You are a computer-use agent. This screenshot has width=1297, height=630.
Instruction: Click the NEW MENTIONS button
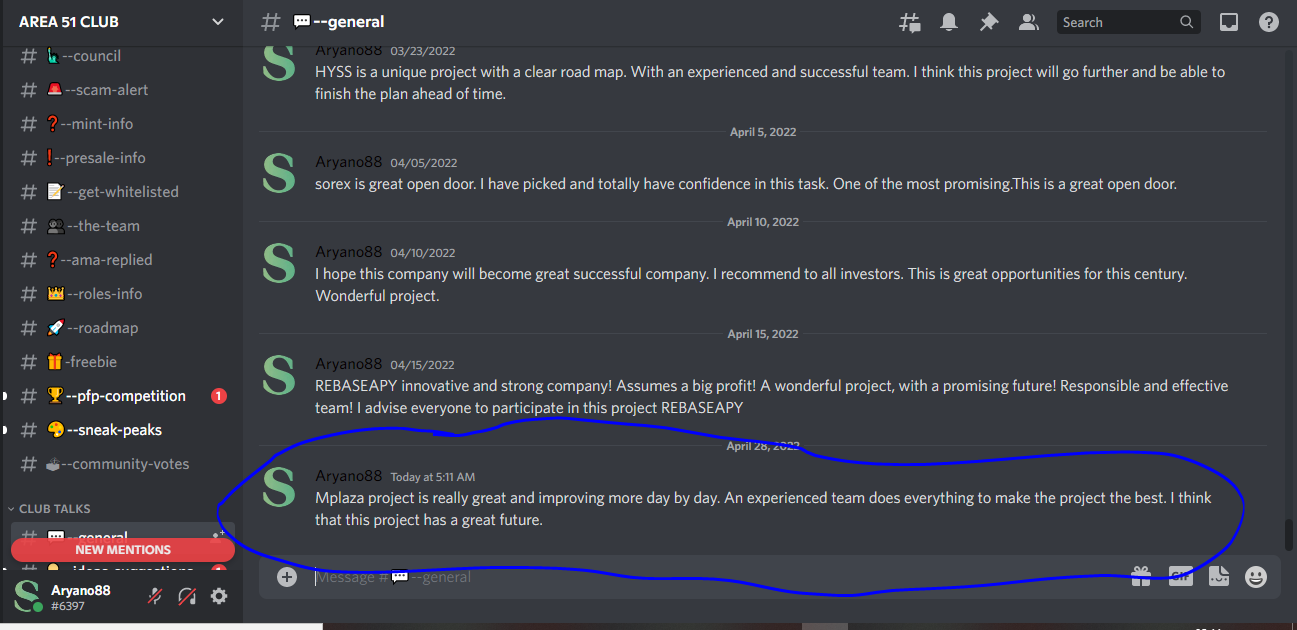pos(123,550)
